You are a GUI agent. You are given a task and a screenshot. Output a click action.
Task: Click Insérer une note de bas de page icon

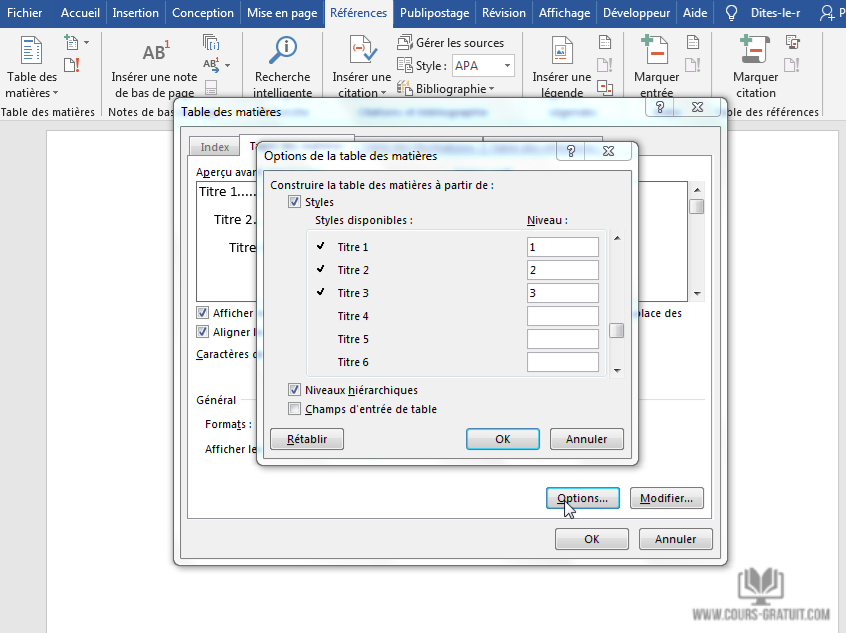pos(154,52)
